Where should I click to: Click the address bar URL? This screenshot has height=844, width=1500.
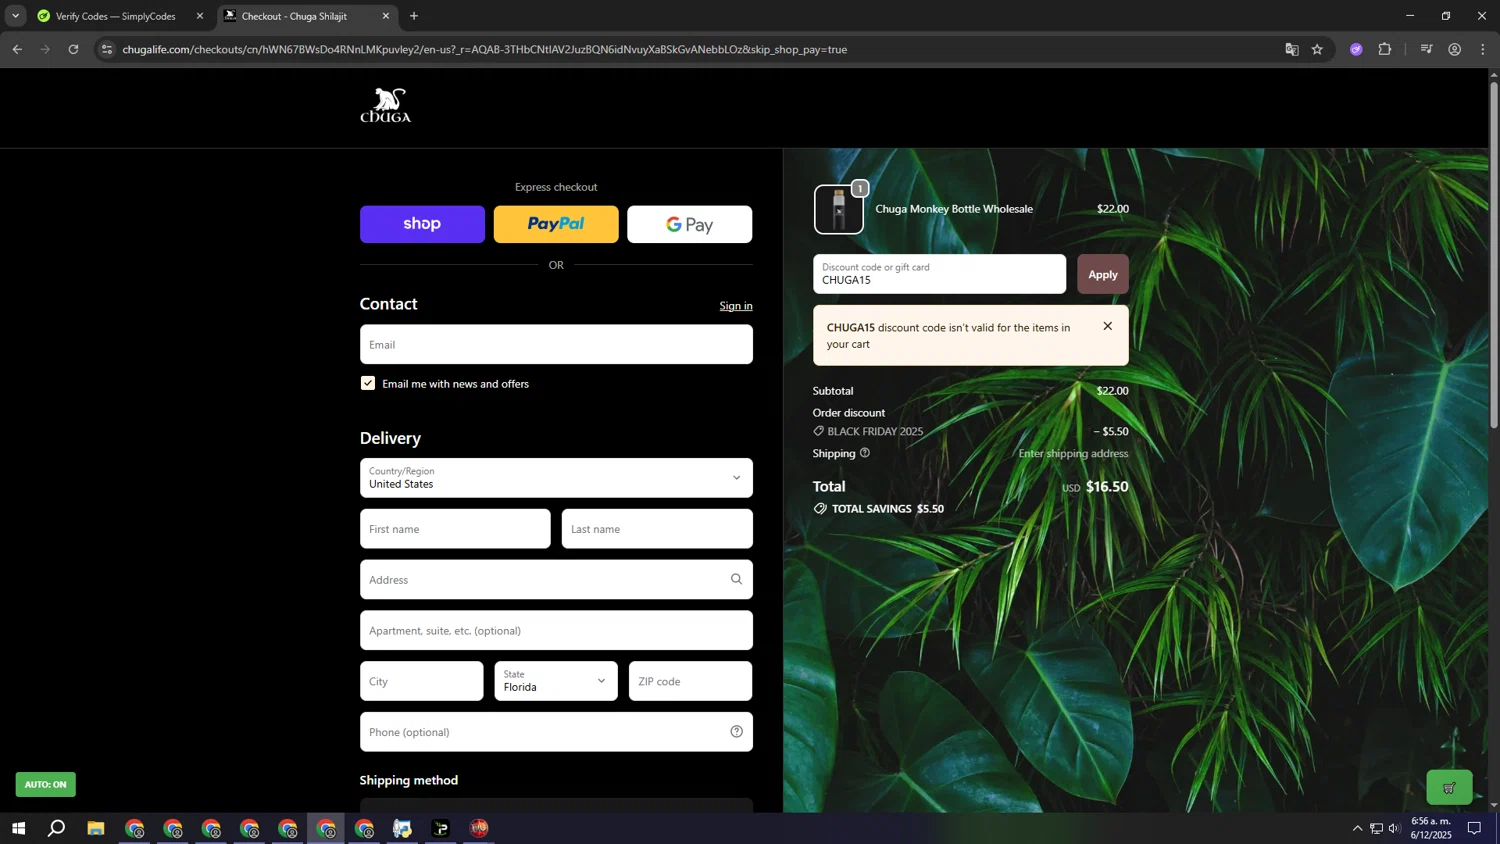click(x=485, y=49)
